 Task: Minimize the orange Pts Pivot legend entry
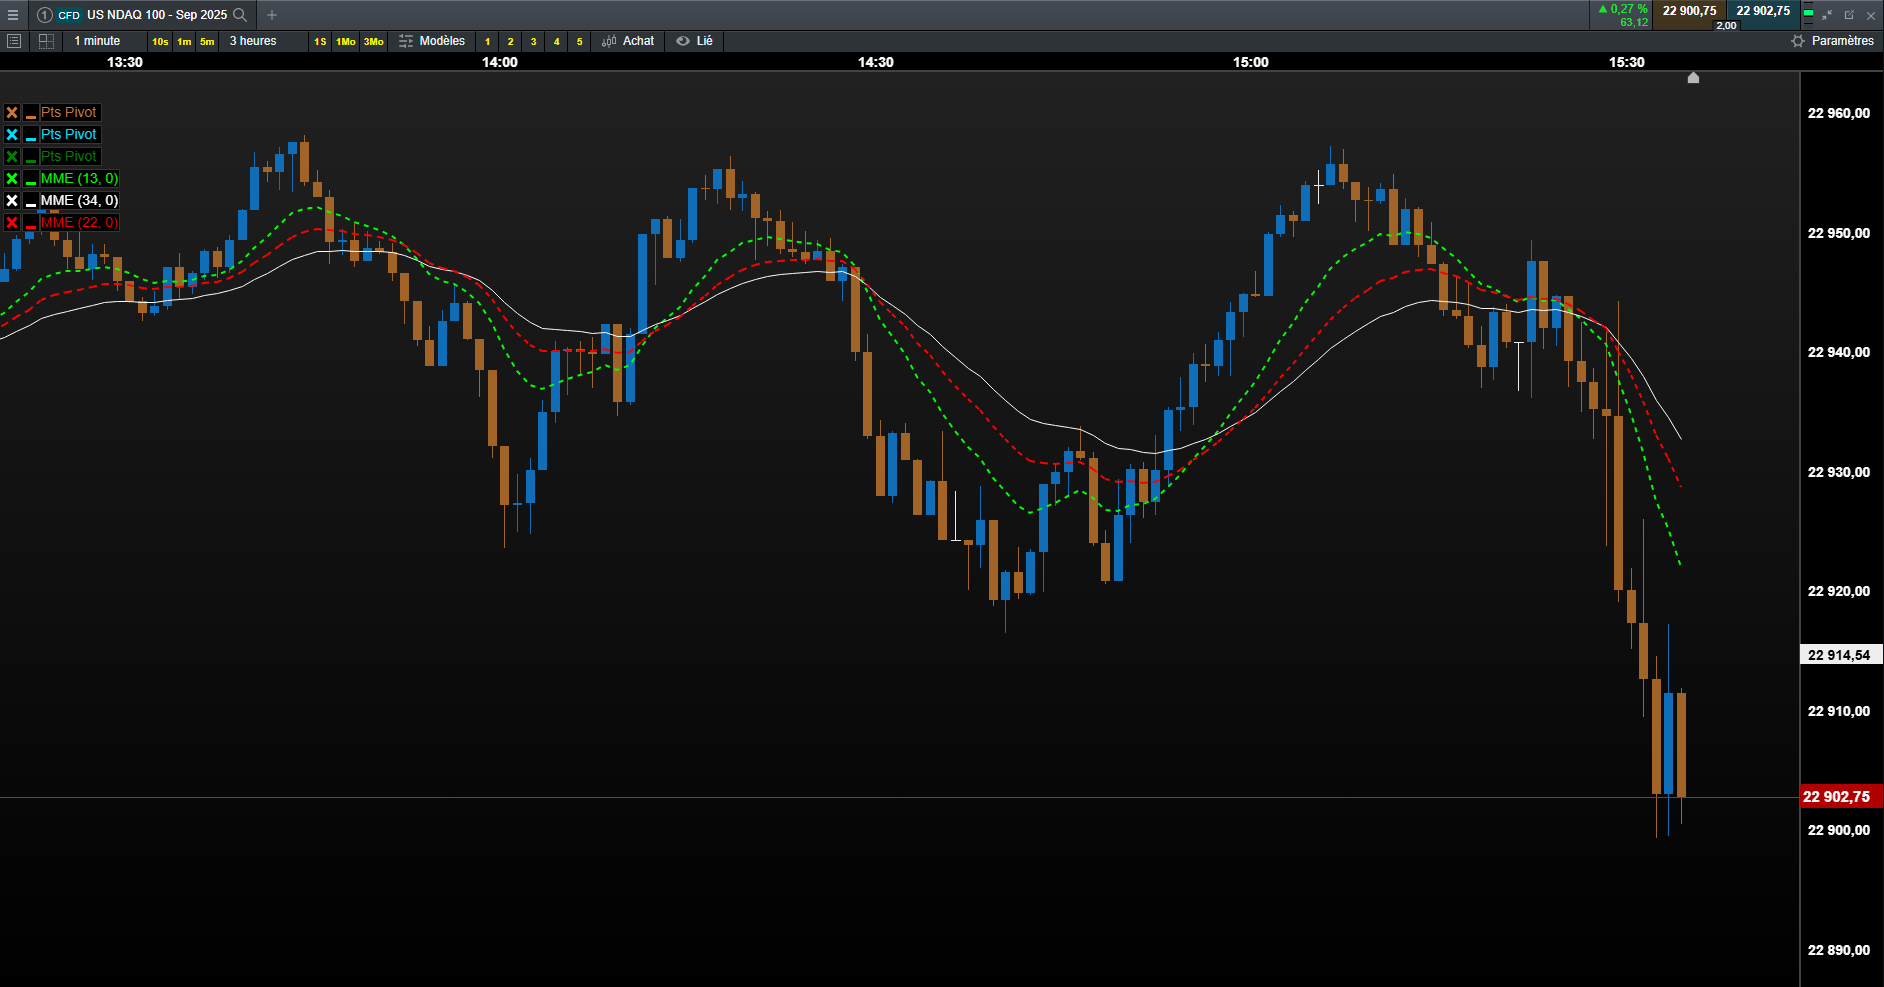click(x=31, y=113)
